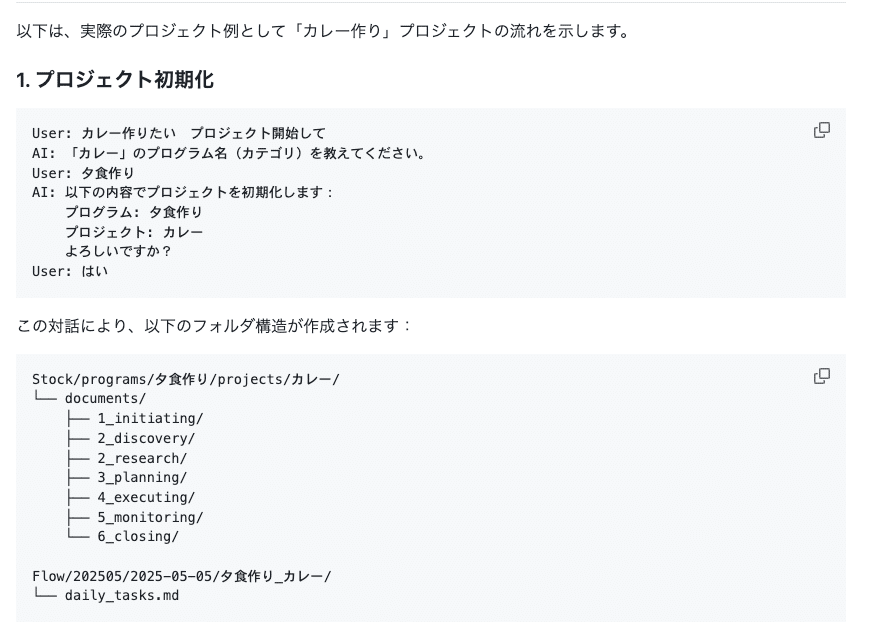Click the 2_discovery/ tree entry
872x641 pixels.
148,438
